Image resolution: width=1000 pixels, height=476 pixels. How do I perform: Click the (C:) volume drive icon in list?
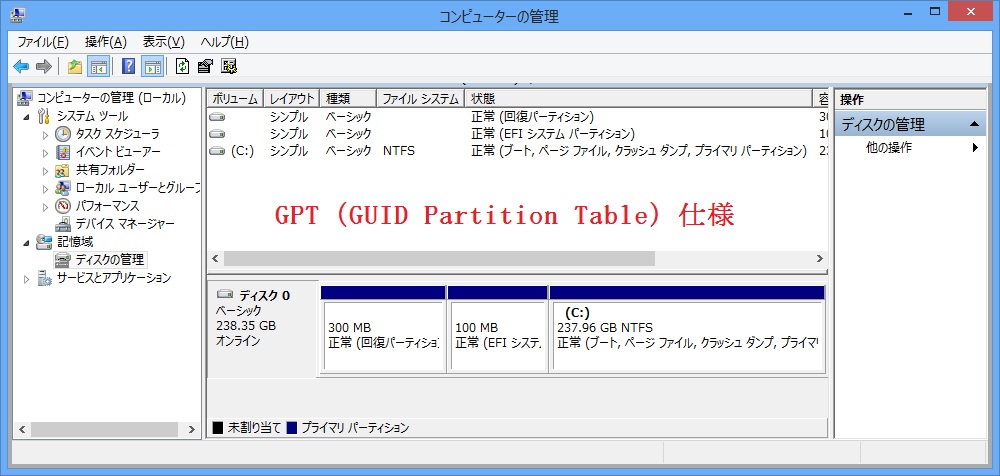click(217, 151)
